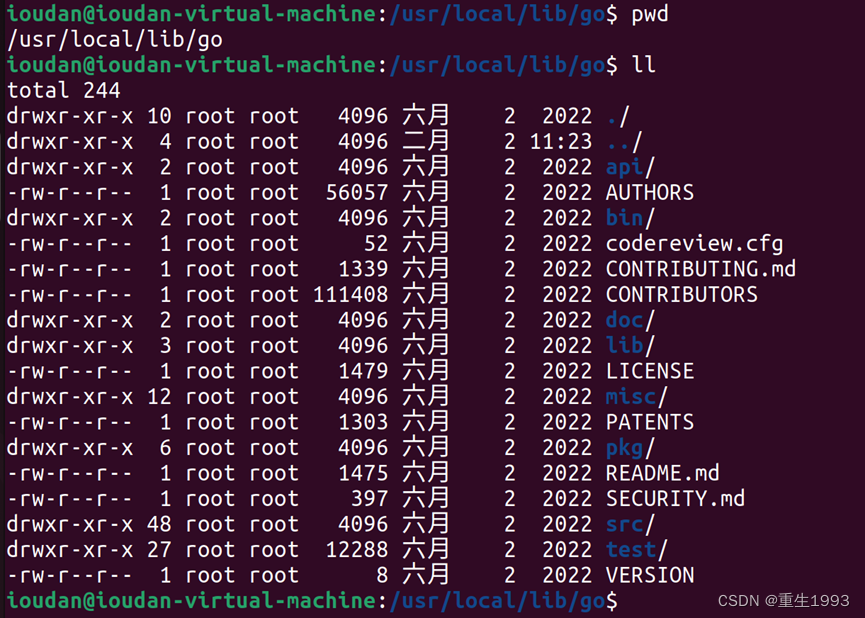
Task: Select the api directory name in listing
Action: coord(623,166)
